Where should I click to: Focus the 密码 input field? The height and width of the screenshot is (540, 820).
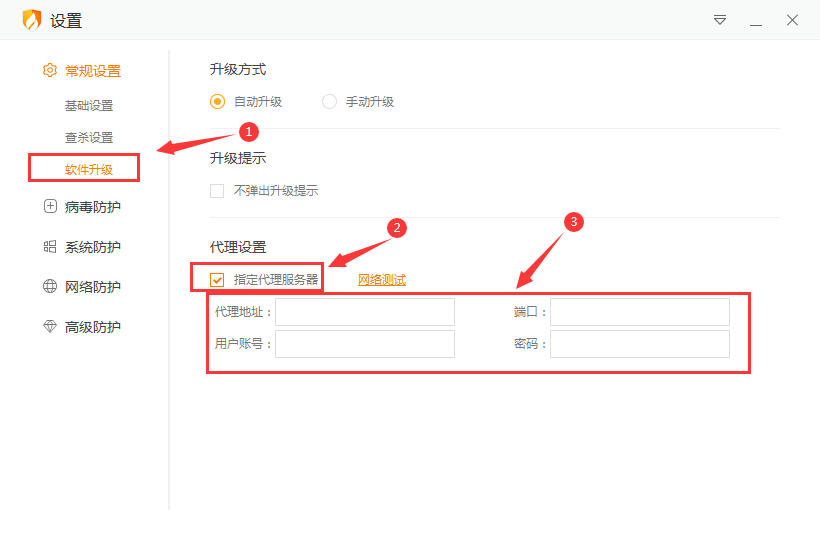tap(640, 344)
